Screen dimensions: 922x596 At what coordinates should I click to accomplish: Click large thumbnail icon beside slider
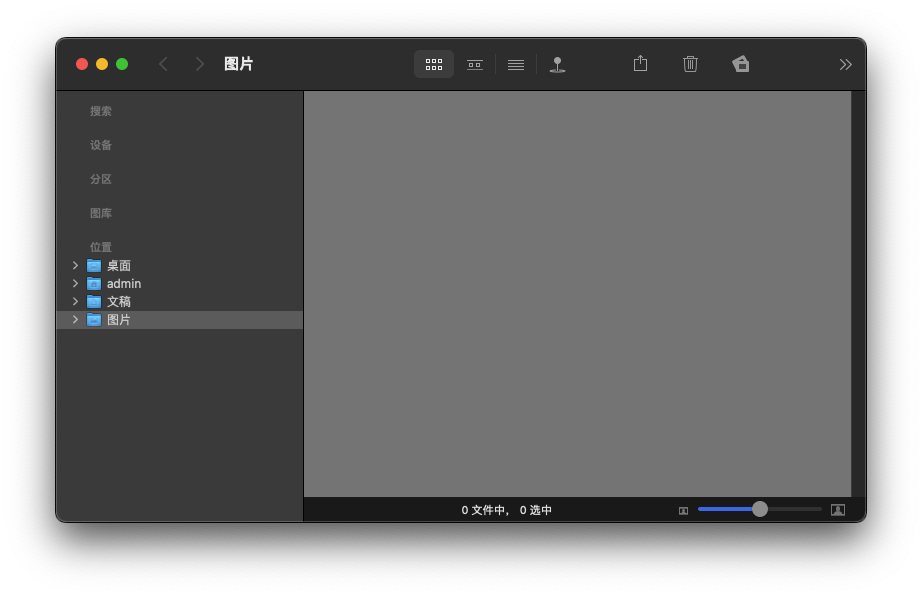coord(838,510)
